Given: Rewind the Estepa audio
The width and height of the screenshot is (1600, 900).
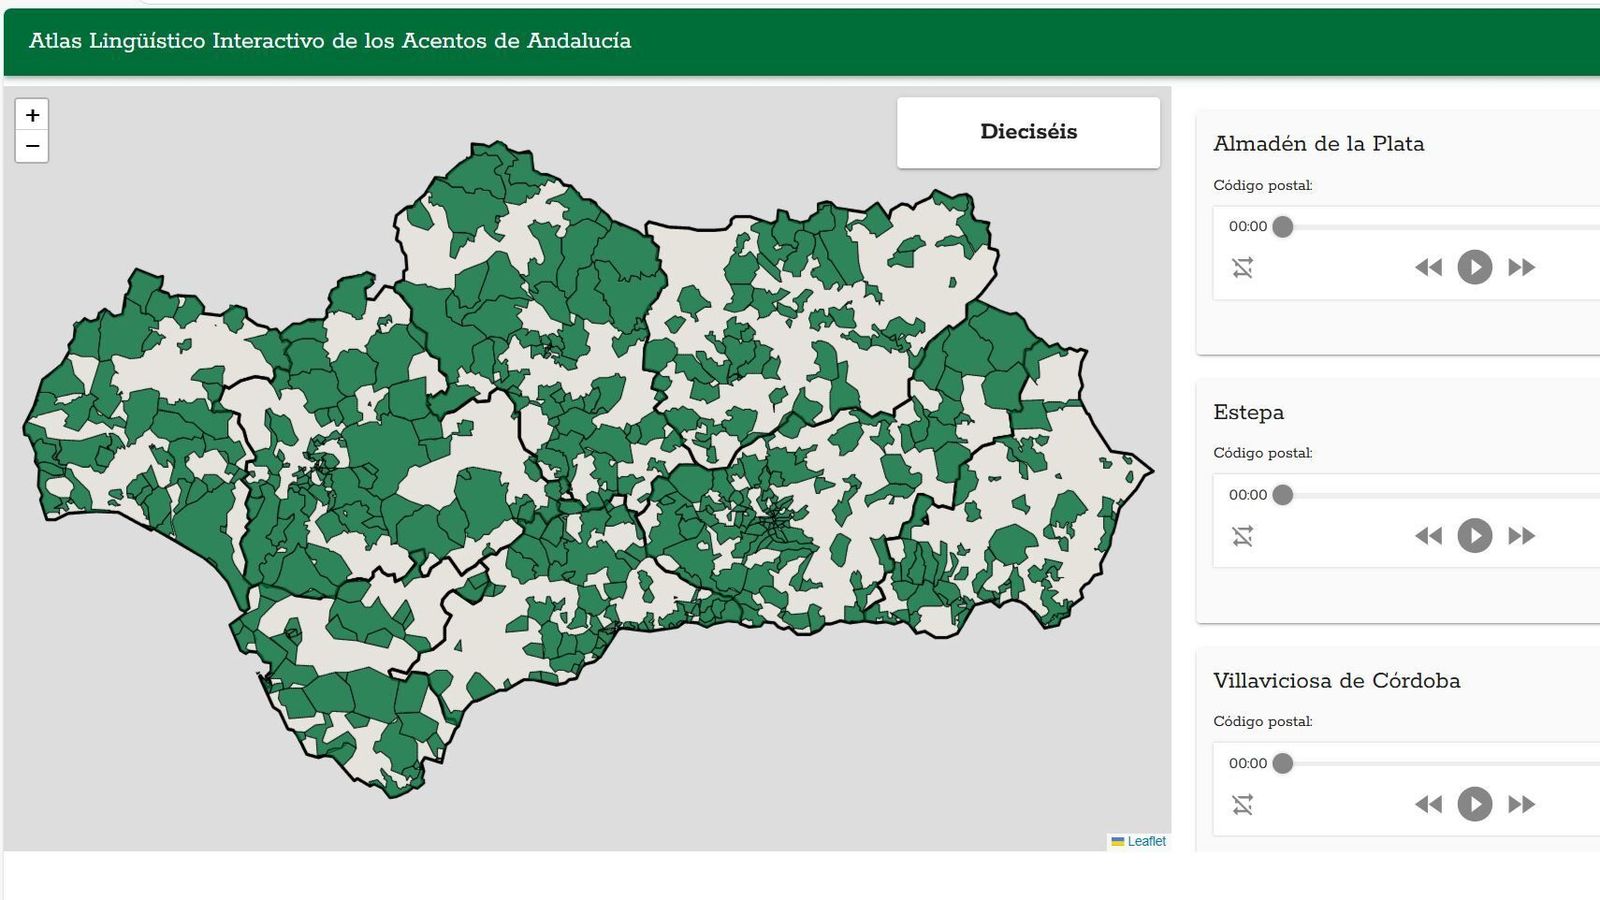Looking at the screenshot, I should click(1428, 535).
